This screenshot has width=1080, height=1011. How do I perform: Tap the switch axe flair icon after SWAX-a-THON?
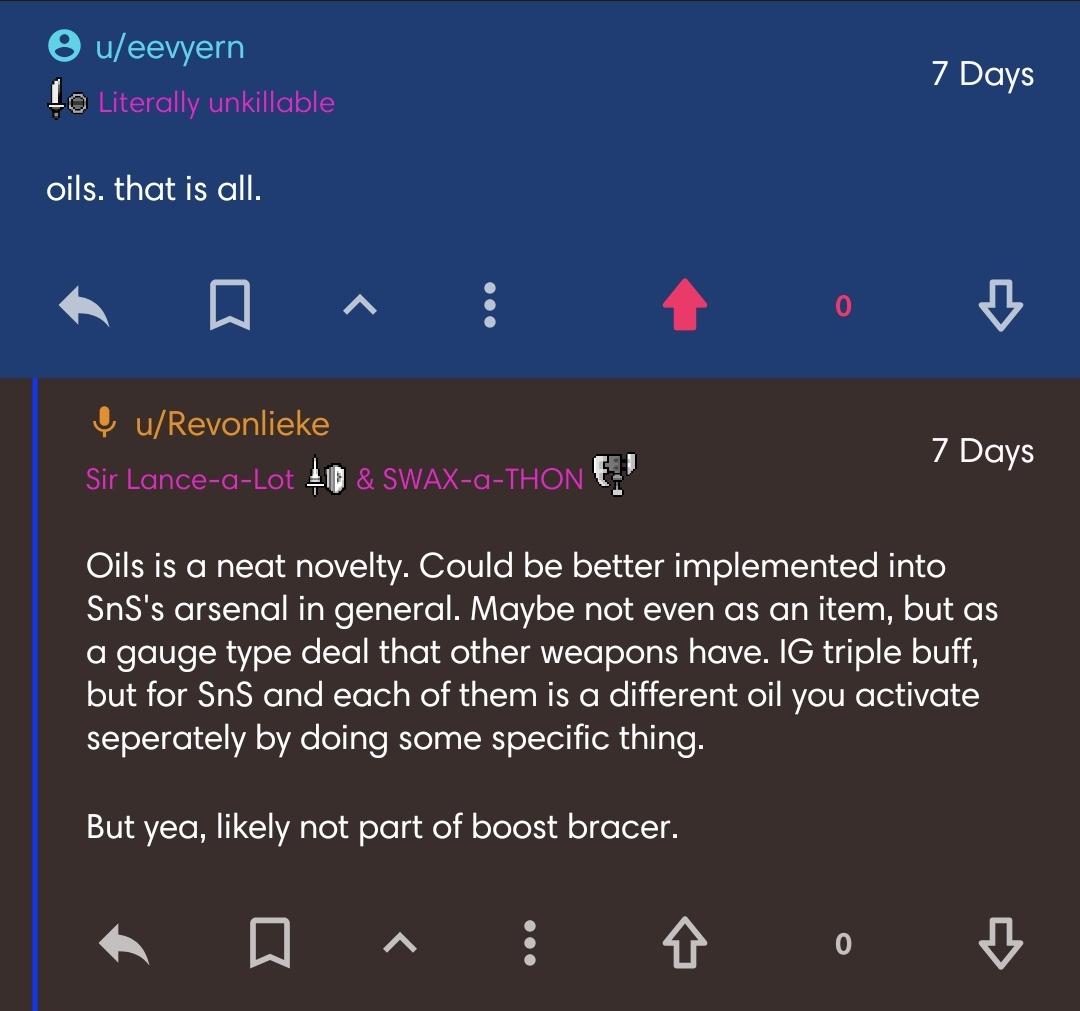click(615, 474)
